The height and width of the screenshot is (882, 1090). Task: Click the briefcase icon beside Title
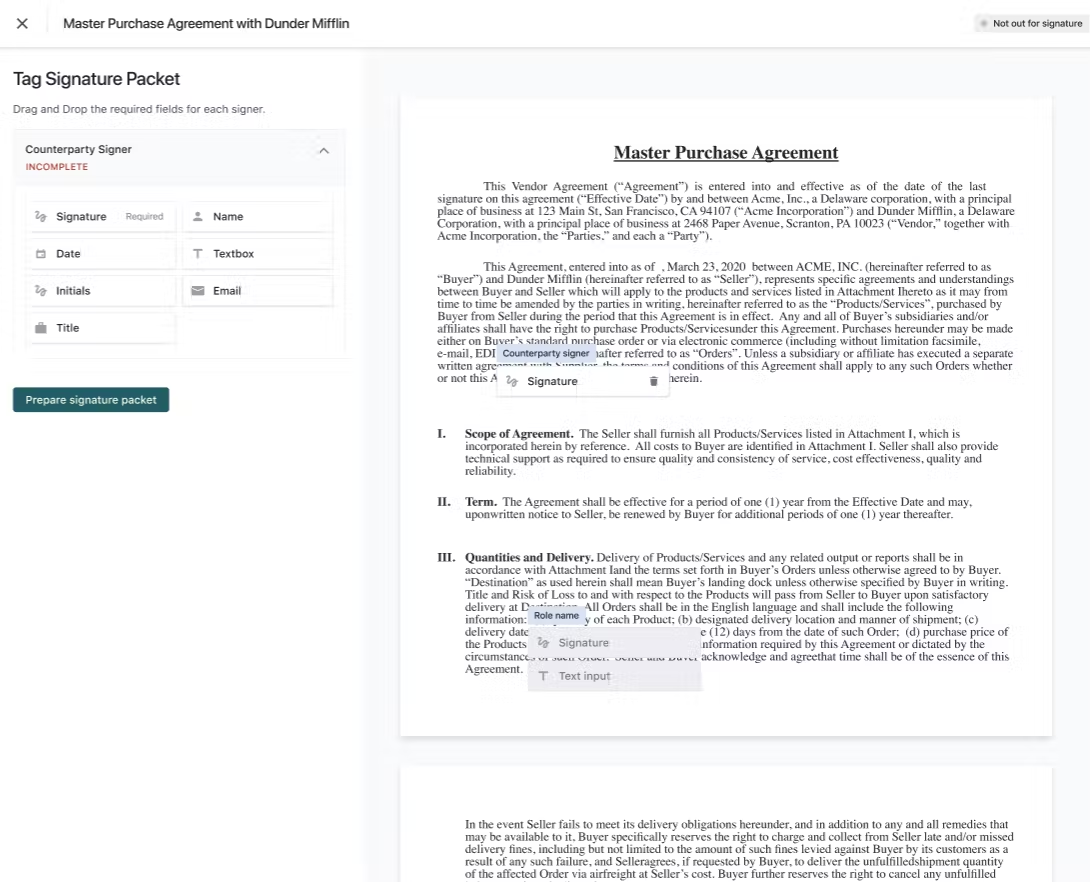[x=41, y=328]
